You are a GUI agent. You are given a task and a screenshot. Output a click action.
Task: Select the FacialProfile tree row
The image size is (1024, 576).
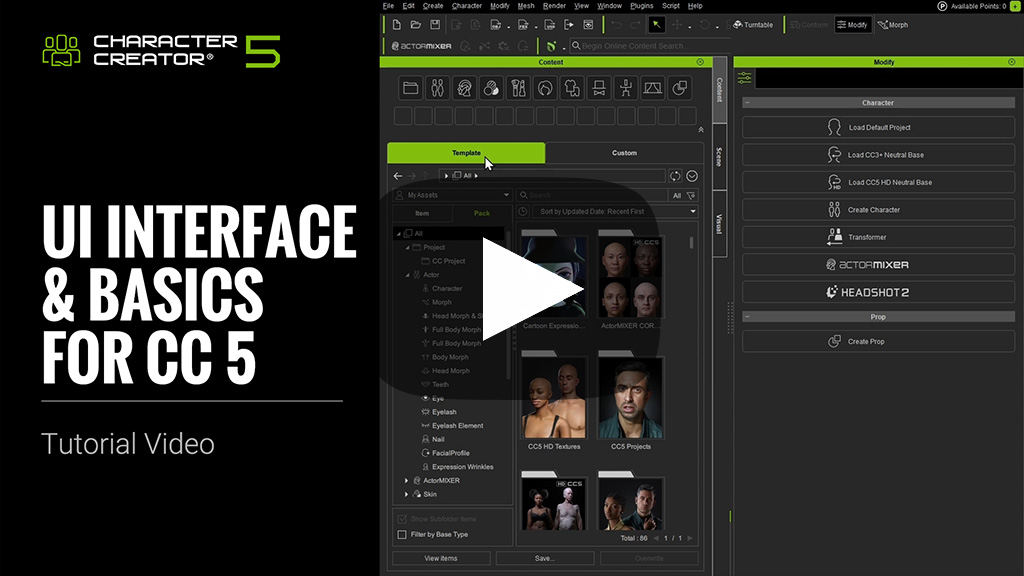coord(451,453)
